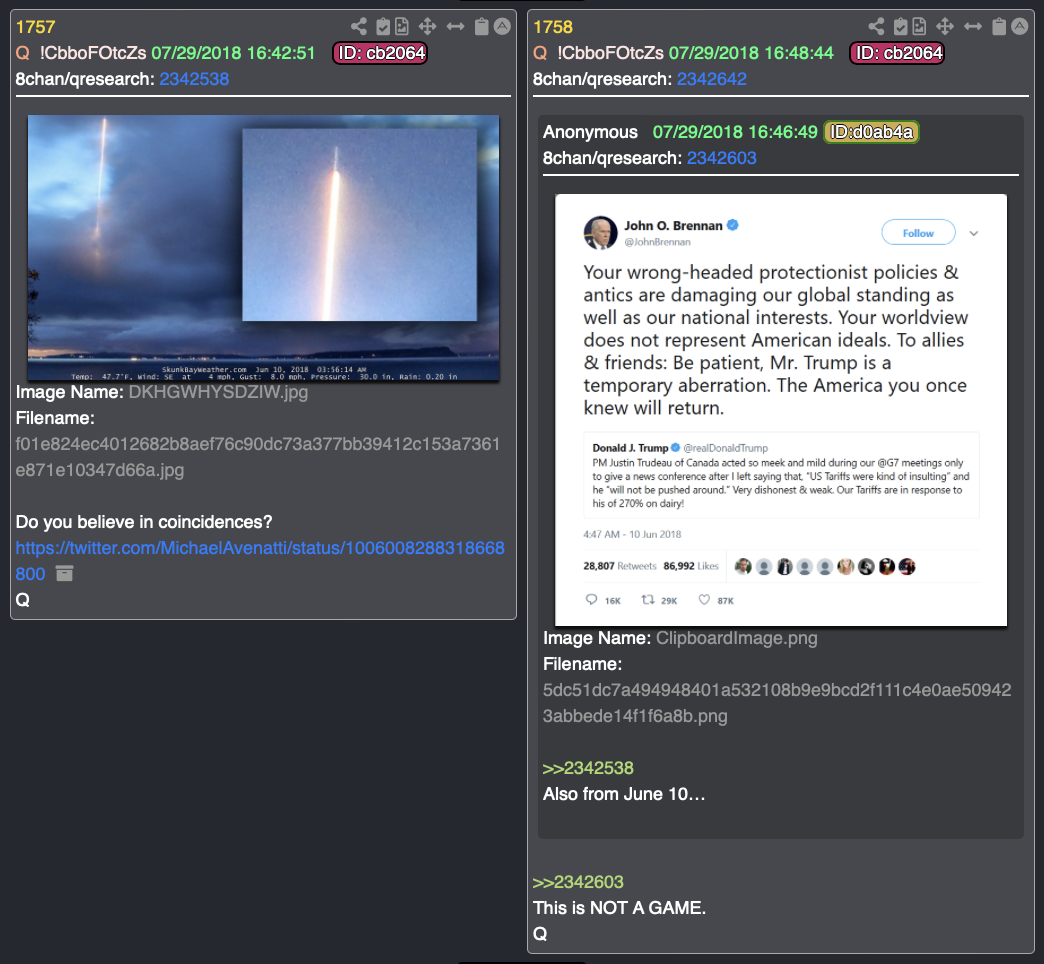Open the 8chan link 2342538
The width and height of the screenshot is (1044, 964).
194,79
